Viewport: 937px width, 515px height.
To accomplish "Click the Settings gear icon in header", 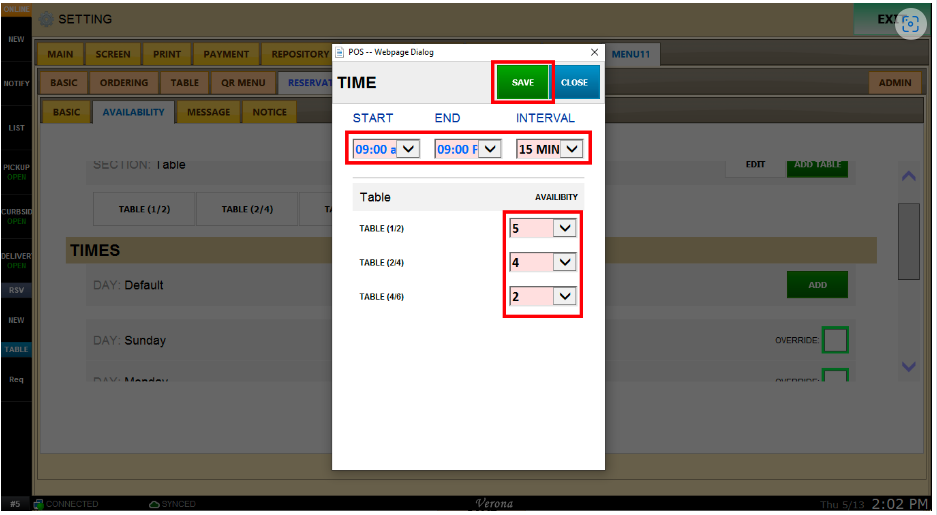I will point(46,20).
